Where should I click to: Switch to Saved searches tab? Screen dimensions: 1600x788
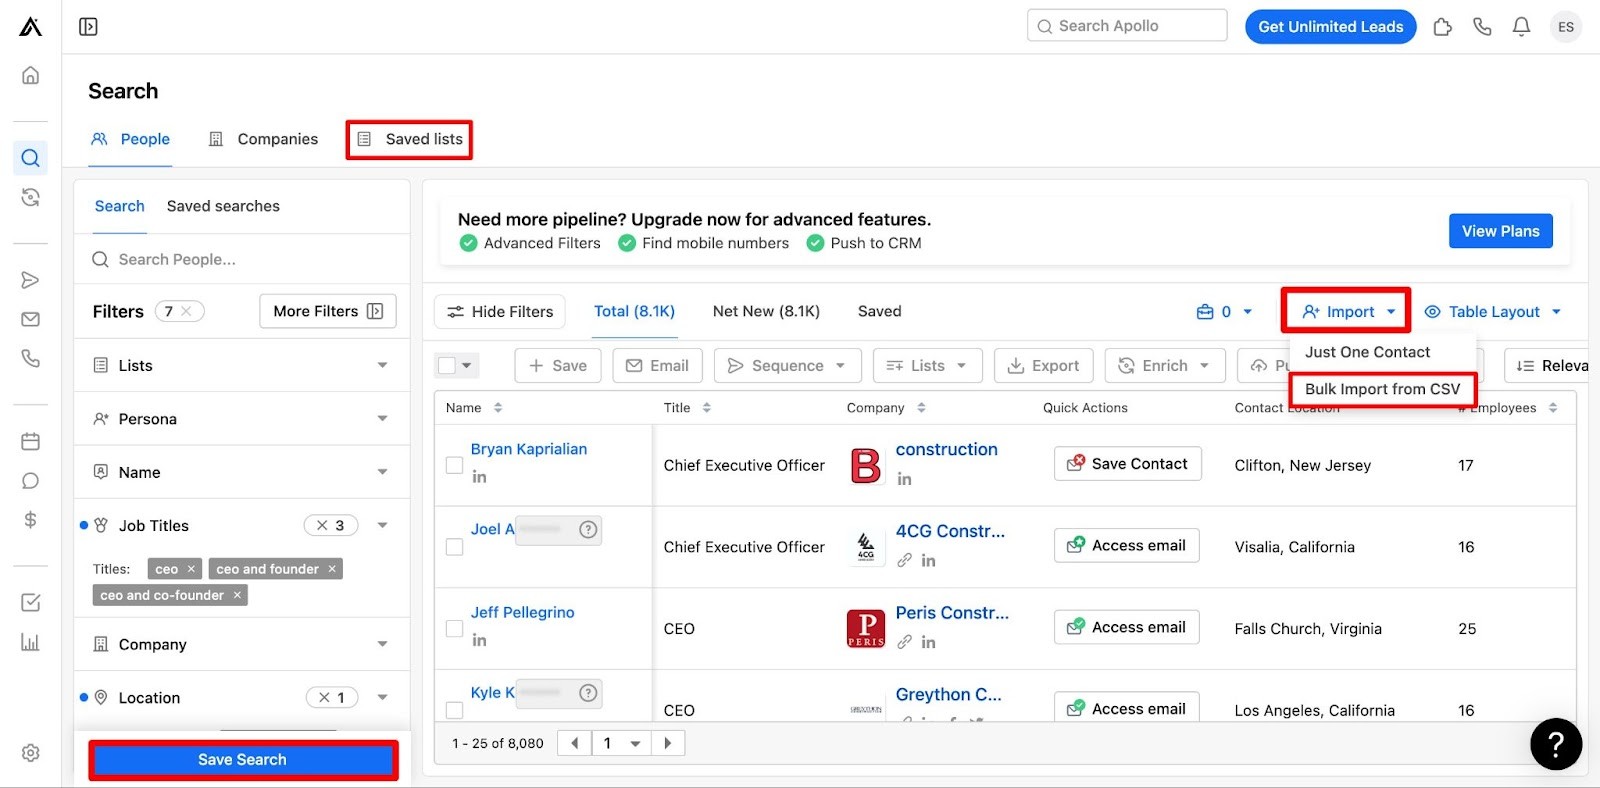pyautogui.click(x=223, y=206)
